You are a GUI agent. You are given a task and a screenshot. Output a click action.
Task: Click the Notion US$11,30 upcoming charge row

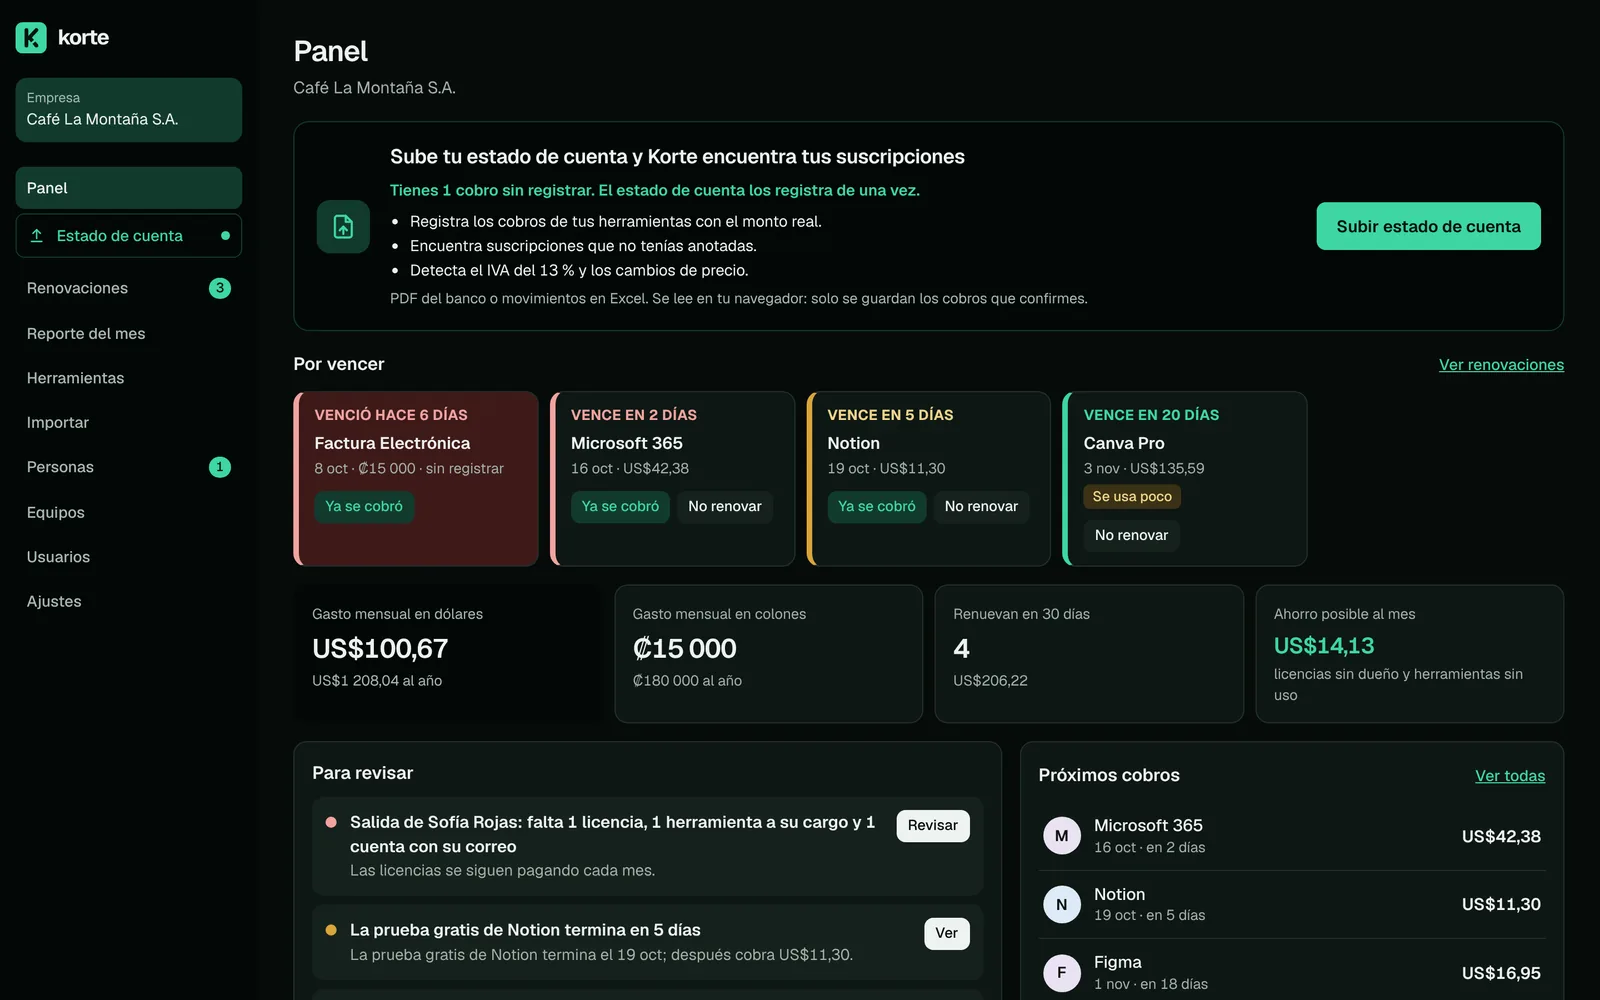[x=1292, y=904]
